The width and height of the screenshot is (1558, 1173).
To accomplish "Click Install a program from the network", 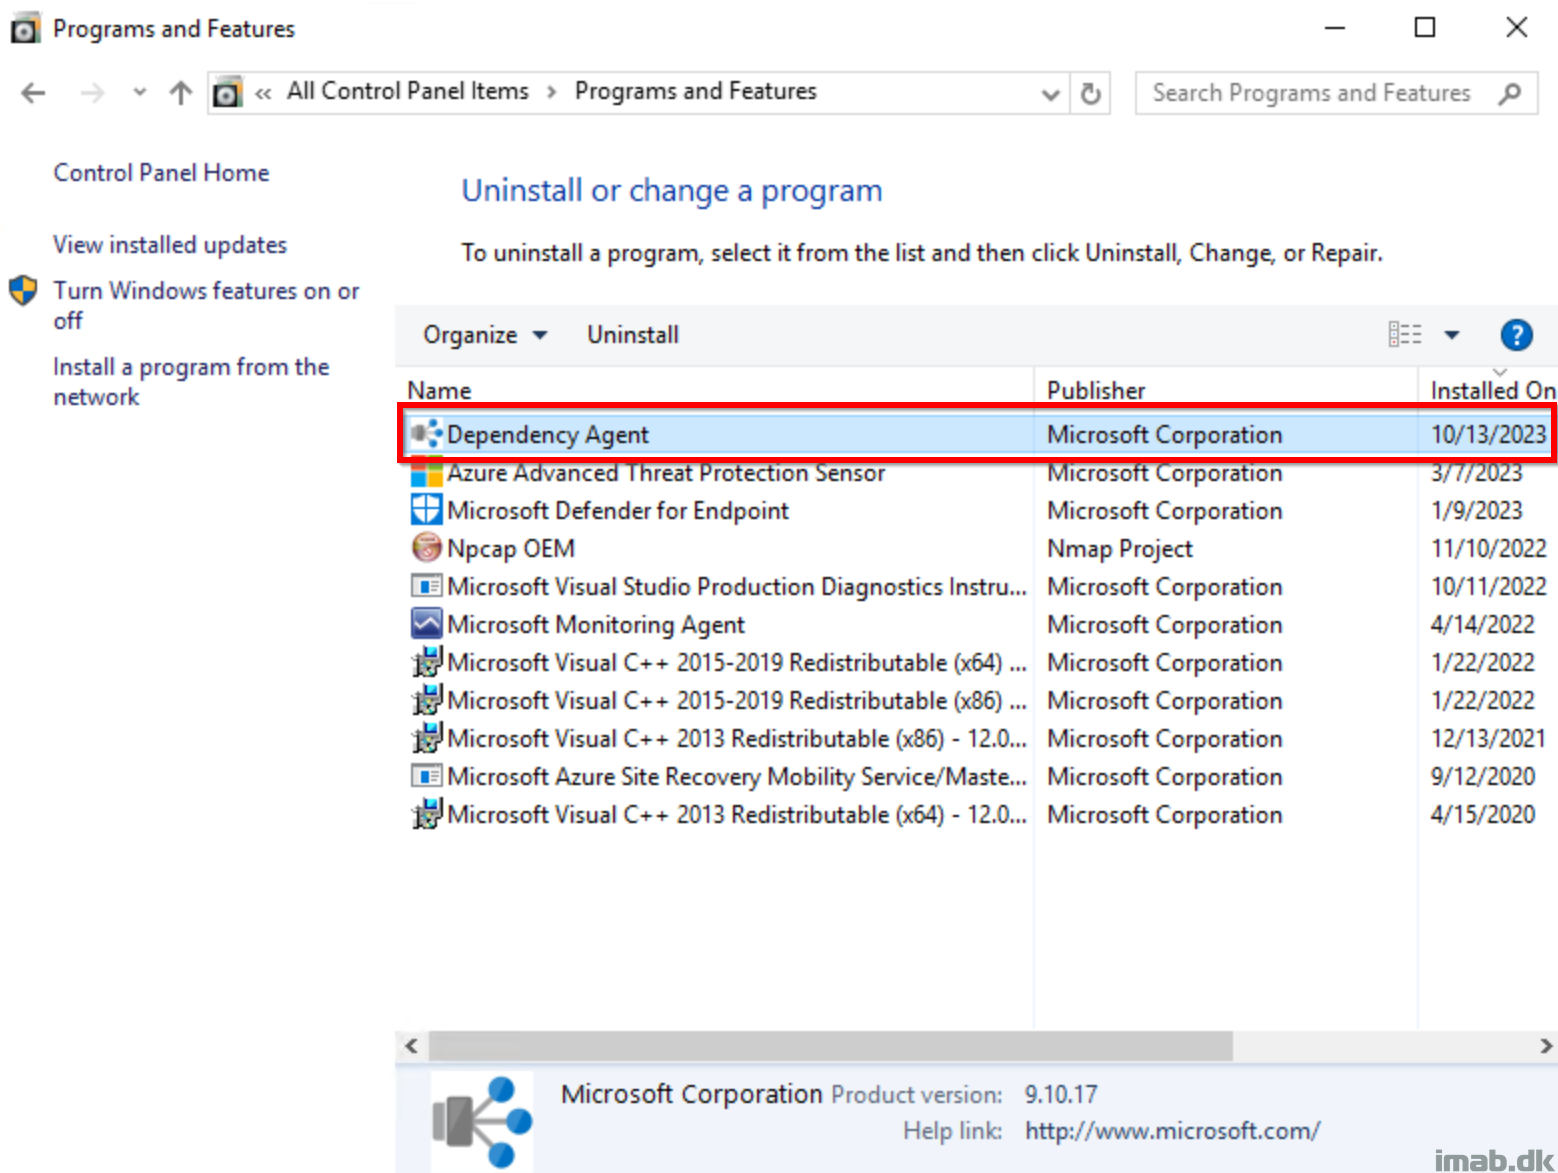I will tap(191, 381).
